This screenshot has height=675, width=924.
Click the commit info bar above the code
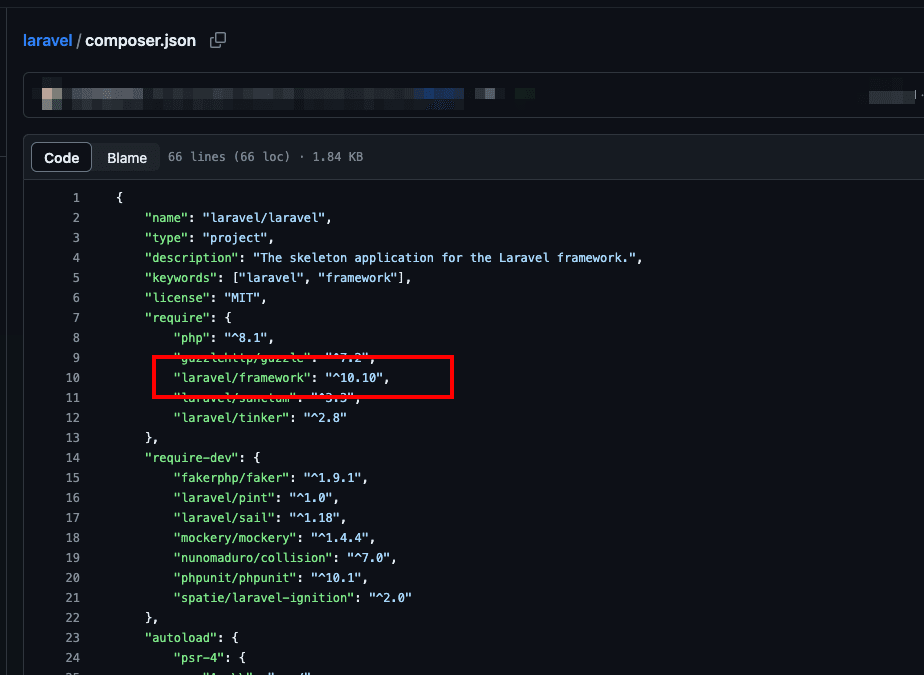pyautogui.click(x=460, y=96)
